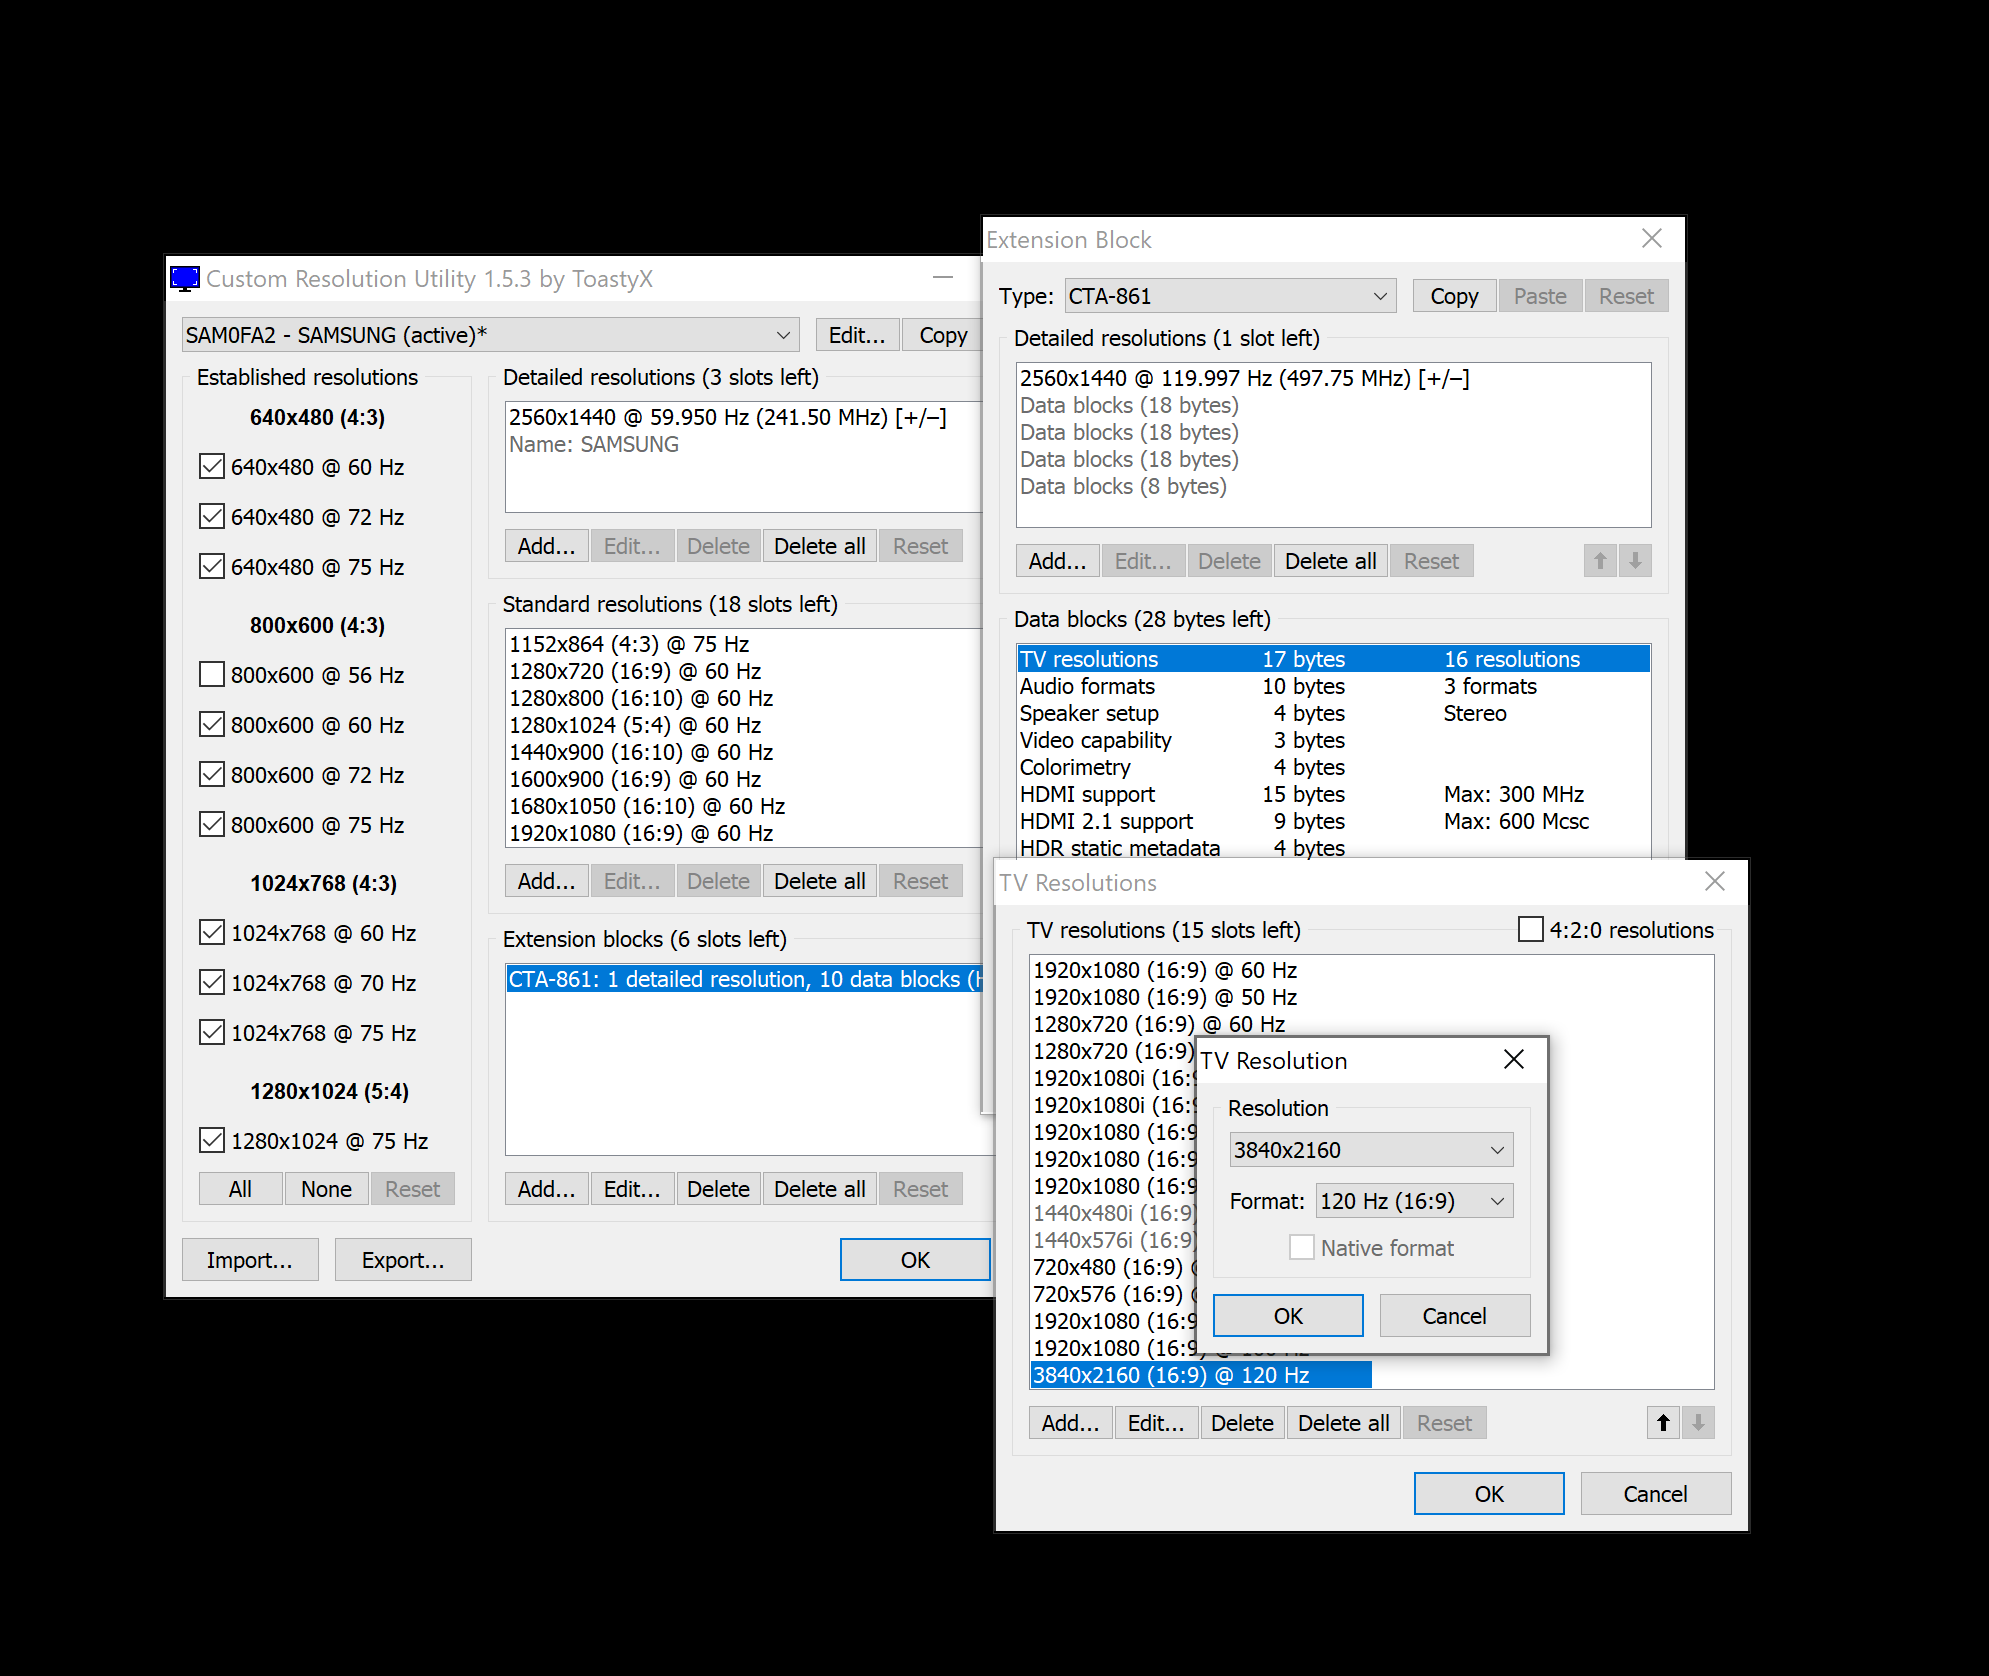Toggle the Native format checkbox

[x=1301, y=1247]
